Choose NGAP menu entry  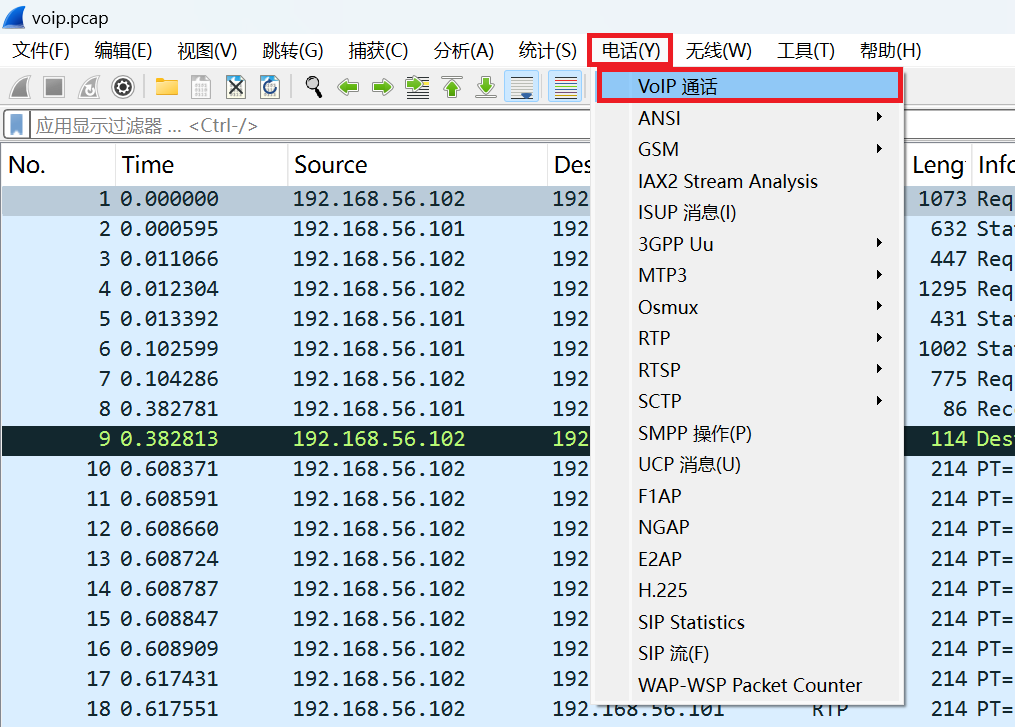pyautogui.click(x=749, y=527)
